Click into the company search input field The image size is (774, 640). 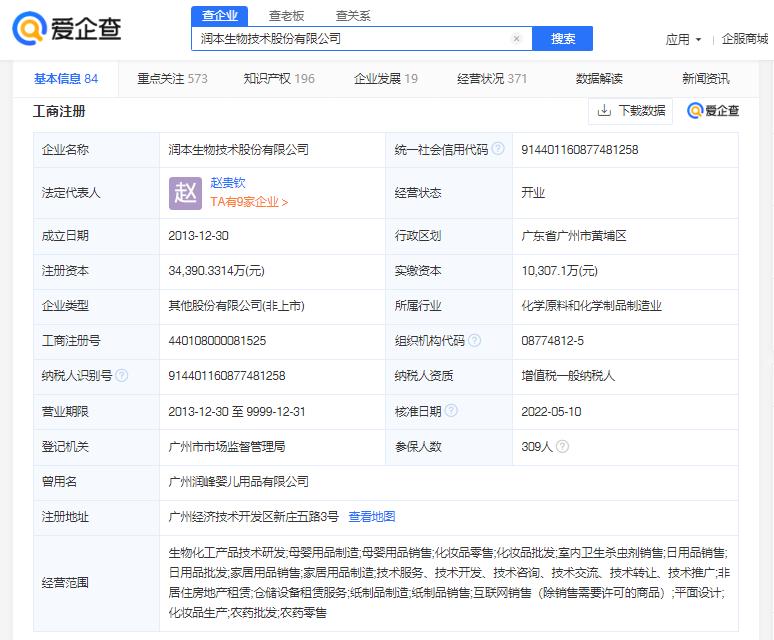tap(350, 39)
